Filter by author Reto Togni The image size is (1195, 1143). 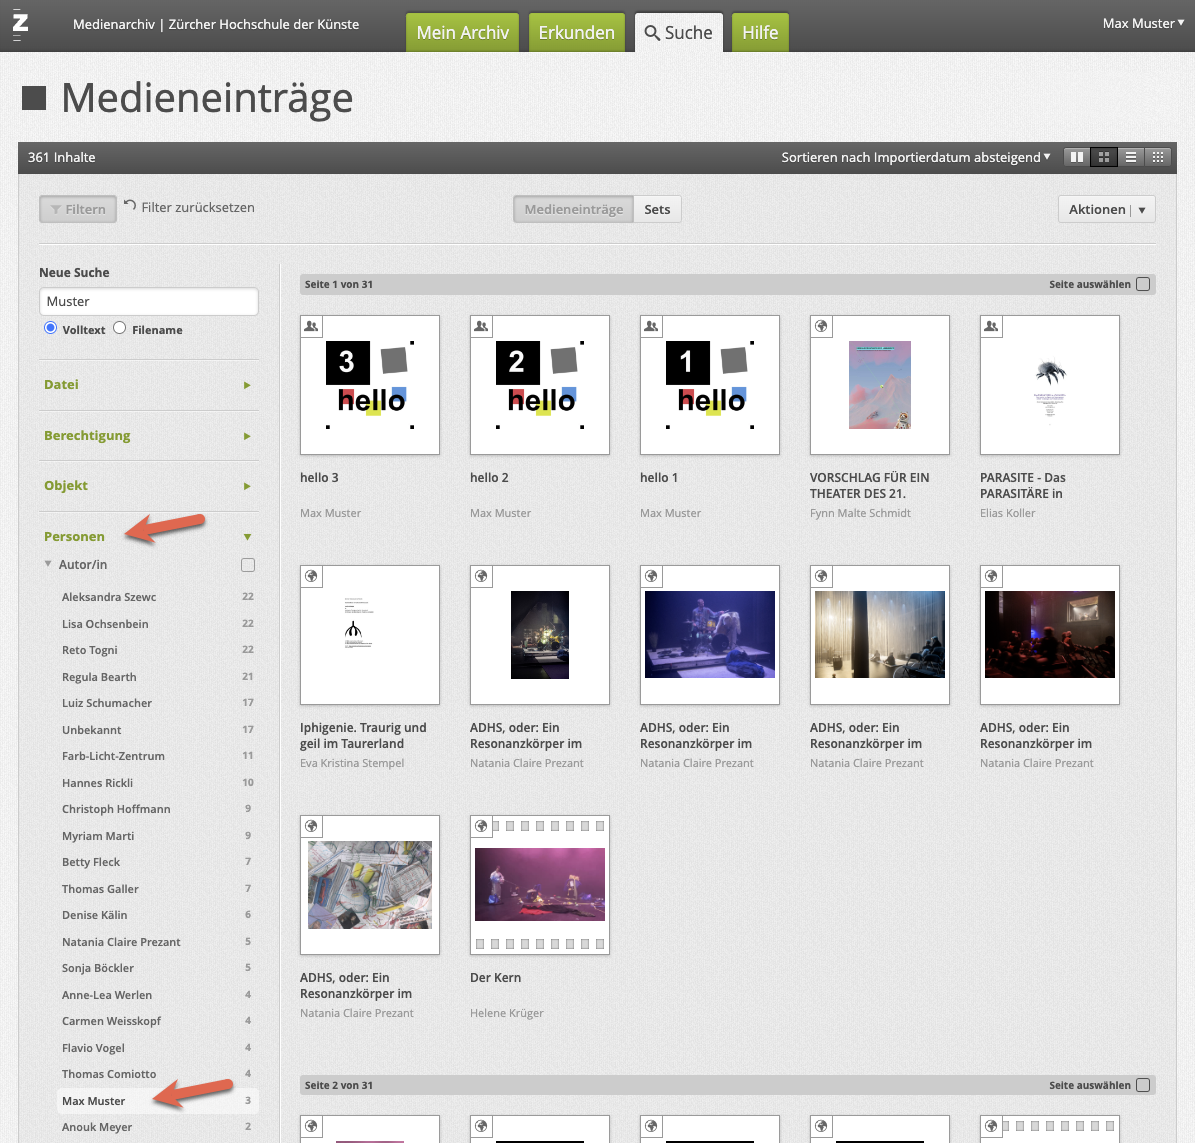point(158,650)
